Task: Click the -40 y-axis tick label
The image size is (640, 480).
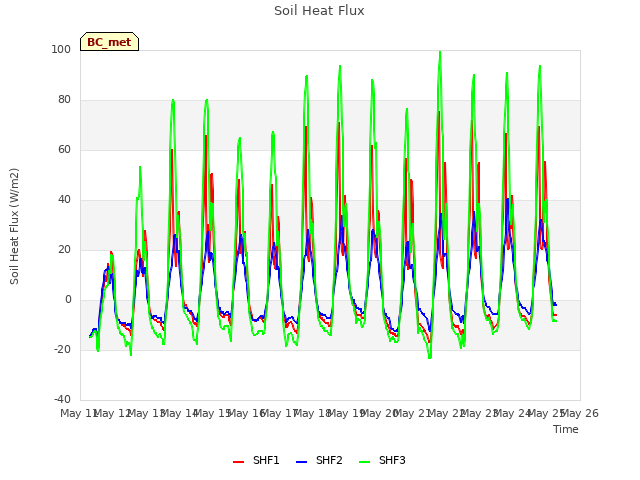Action: 62,399
